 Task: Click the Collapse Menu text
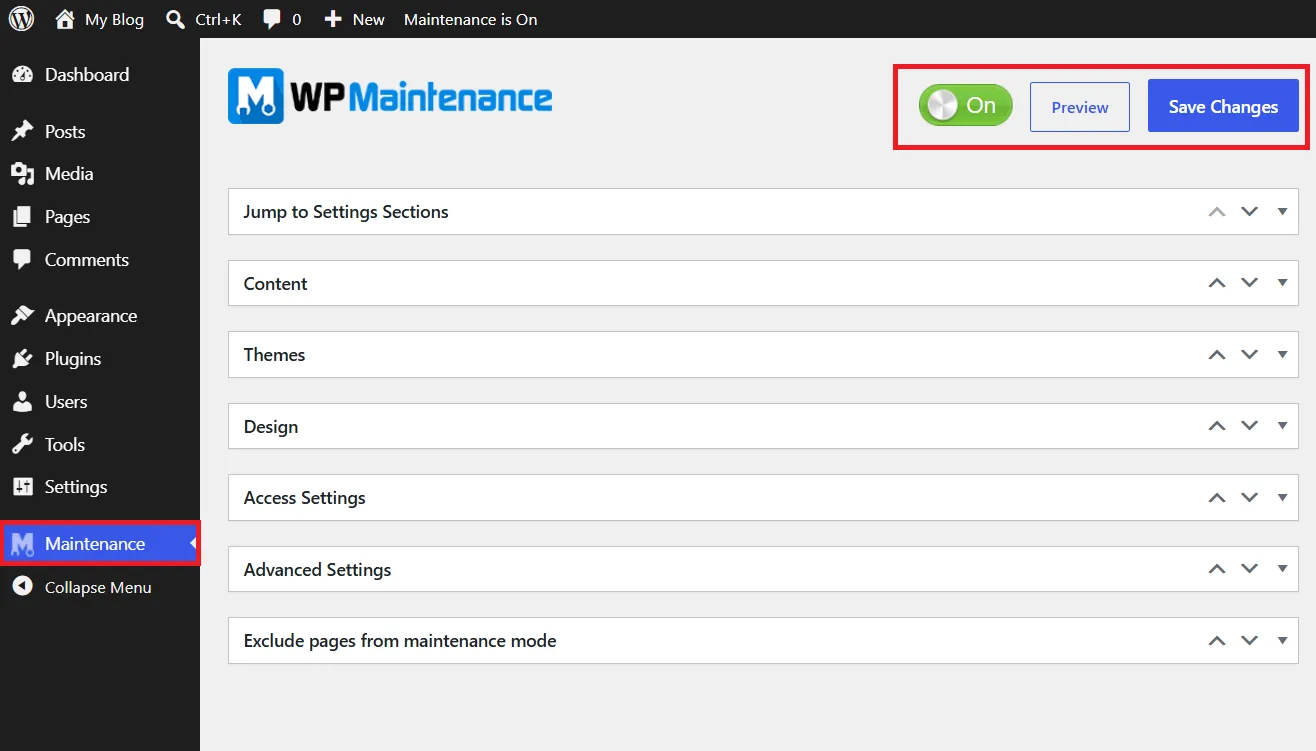pyautogui.click(x=98, y=588)
